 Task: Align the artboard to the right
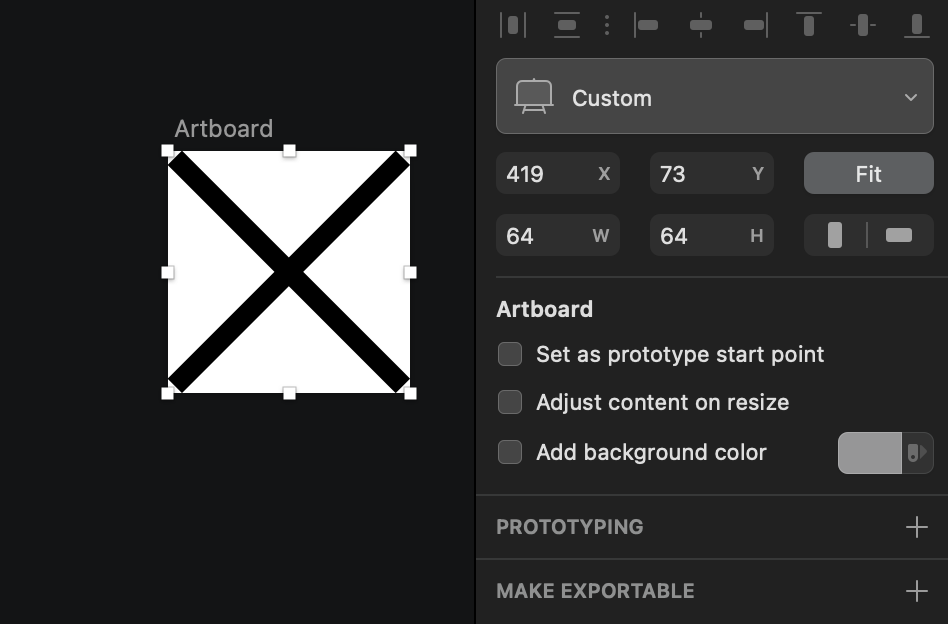pos(755,25)
